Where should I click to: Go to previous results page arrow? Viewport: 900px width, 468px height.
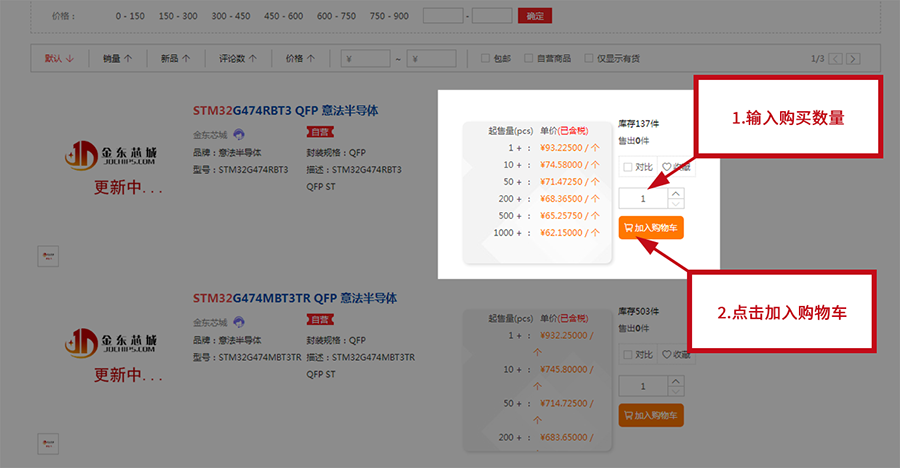[x=836, y=59]
